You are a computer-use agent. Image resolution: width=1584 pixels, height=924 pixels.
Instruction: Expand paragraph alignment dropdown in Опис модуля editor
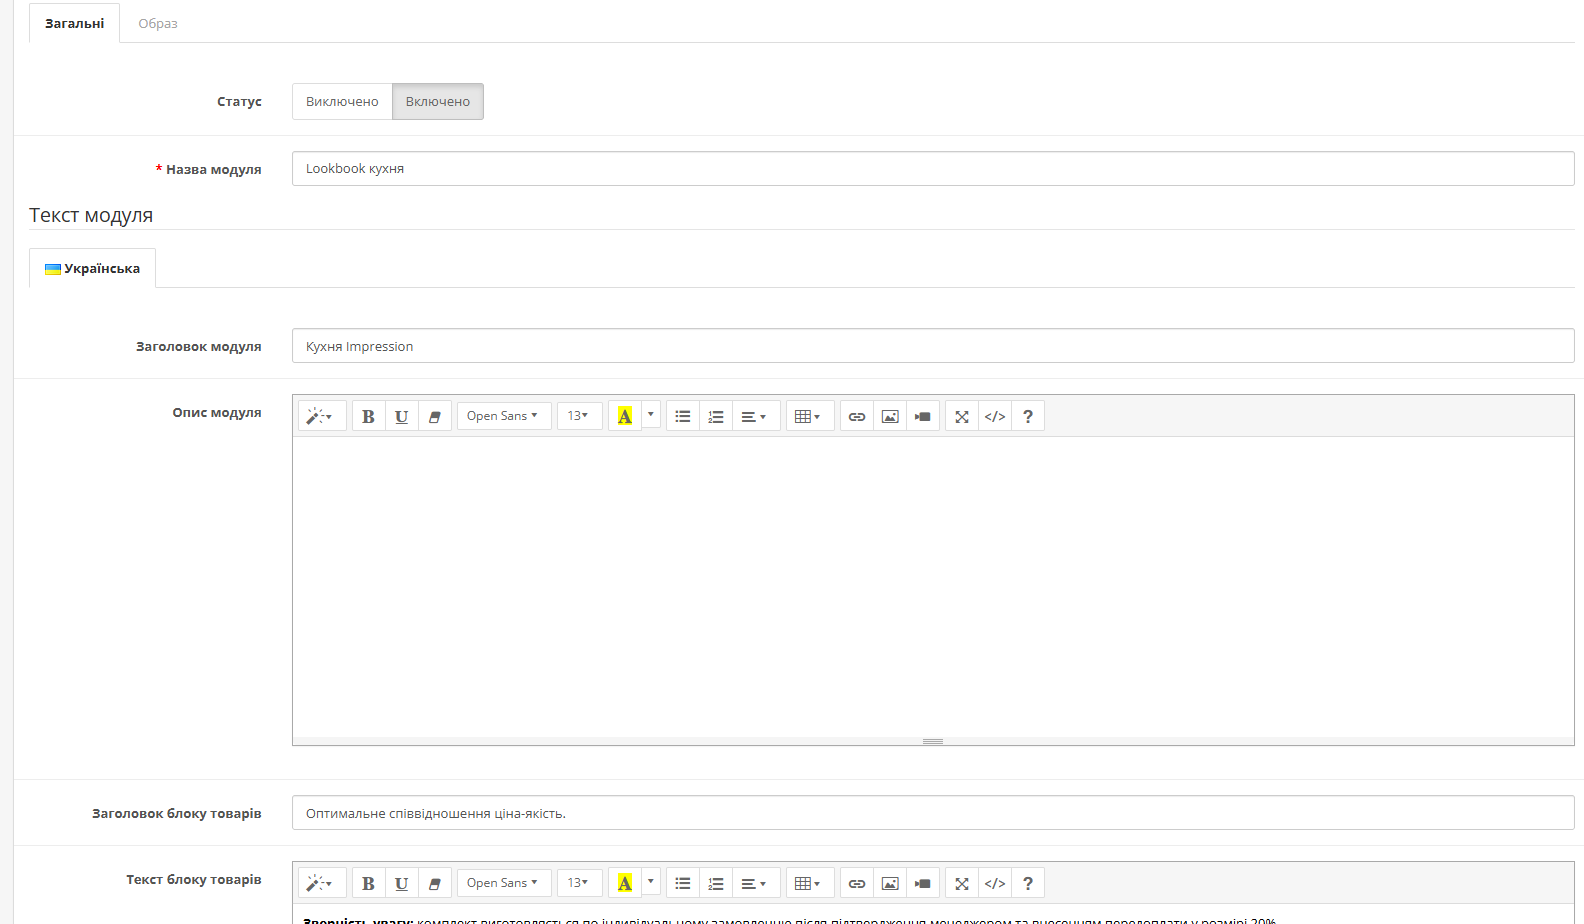point(756,416)
